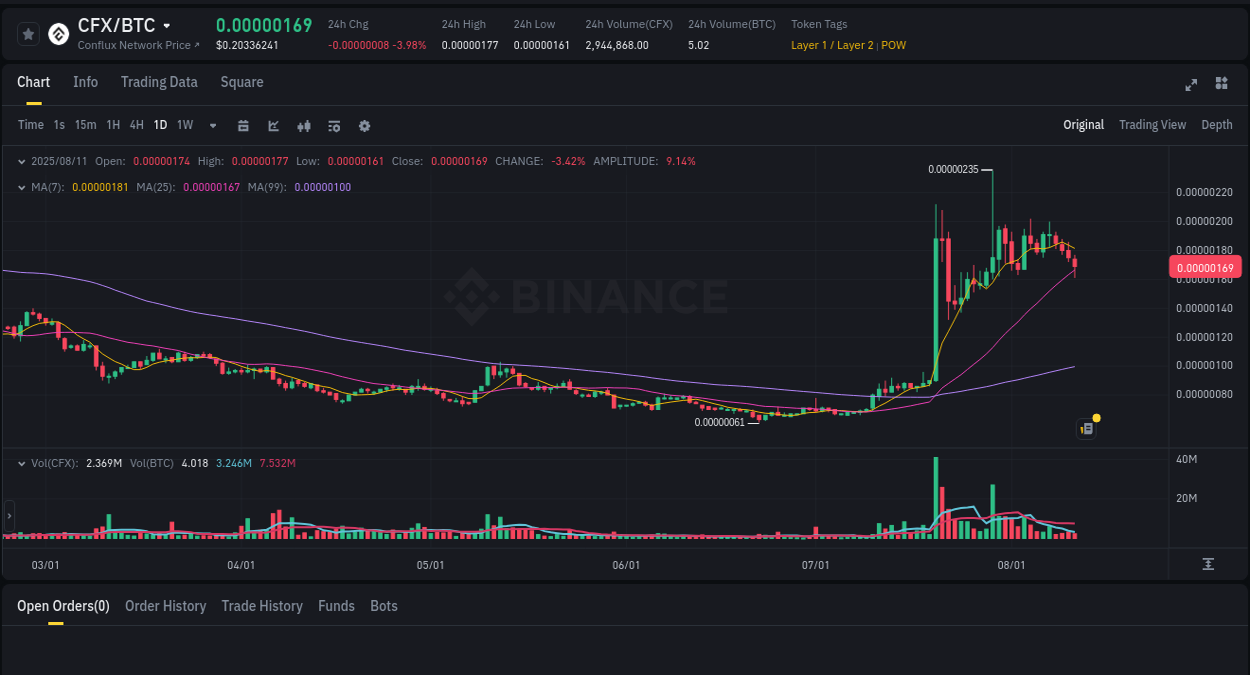Screen dimensions: 1250x675
Task: Click the 08/01 date on time axis
Action: point(1012,565)
